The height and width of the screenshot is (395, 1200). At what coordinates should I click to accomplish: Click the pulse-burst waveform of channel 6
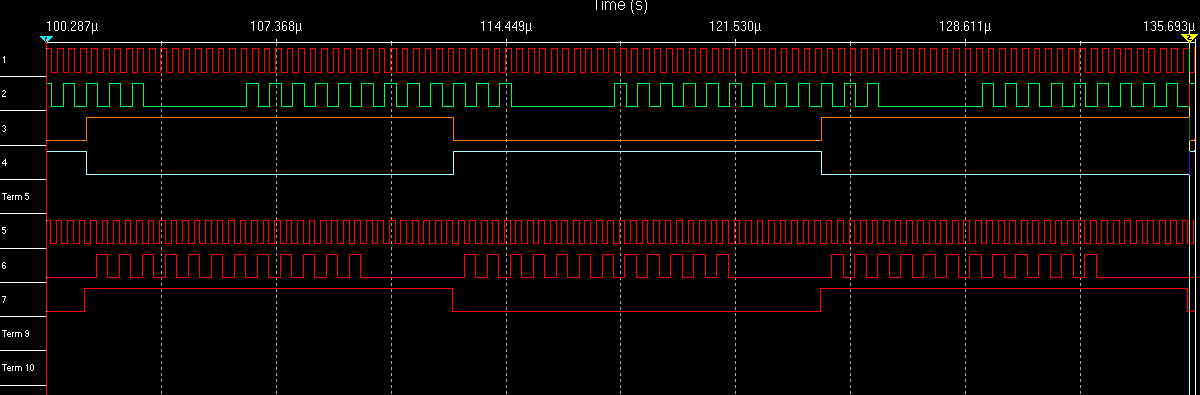point(620,266)
